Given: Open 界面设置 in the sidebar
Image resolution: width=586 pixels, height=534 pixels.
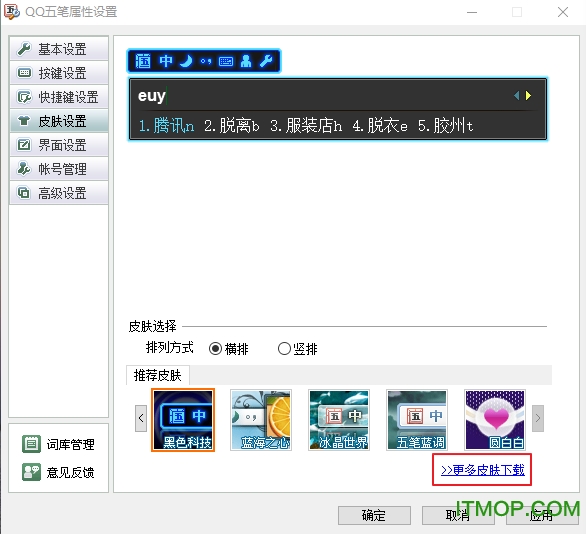Looking at the screenshot, I should click(x=59, y=145).
